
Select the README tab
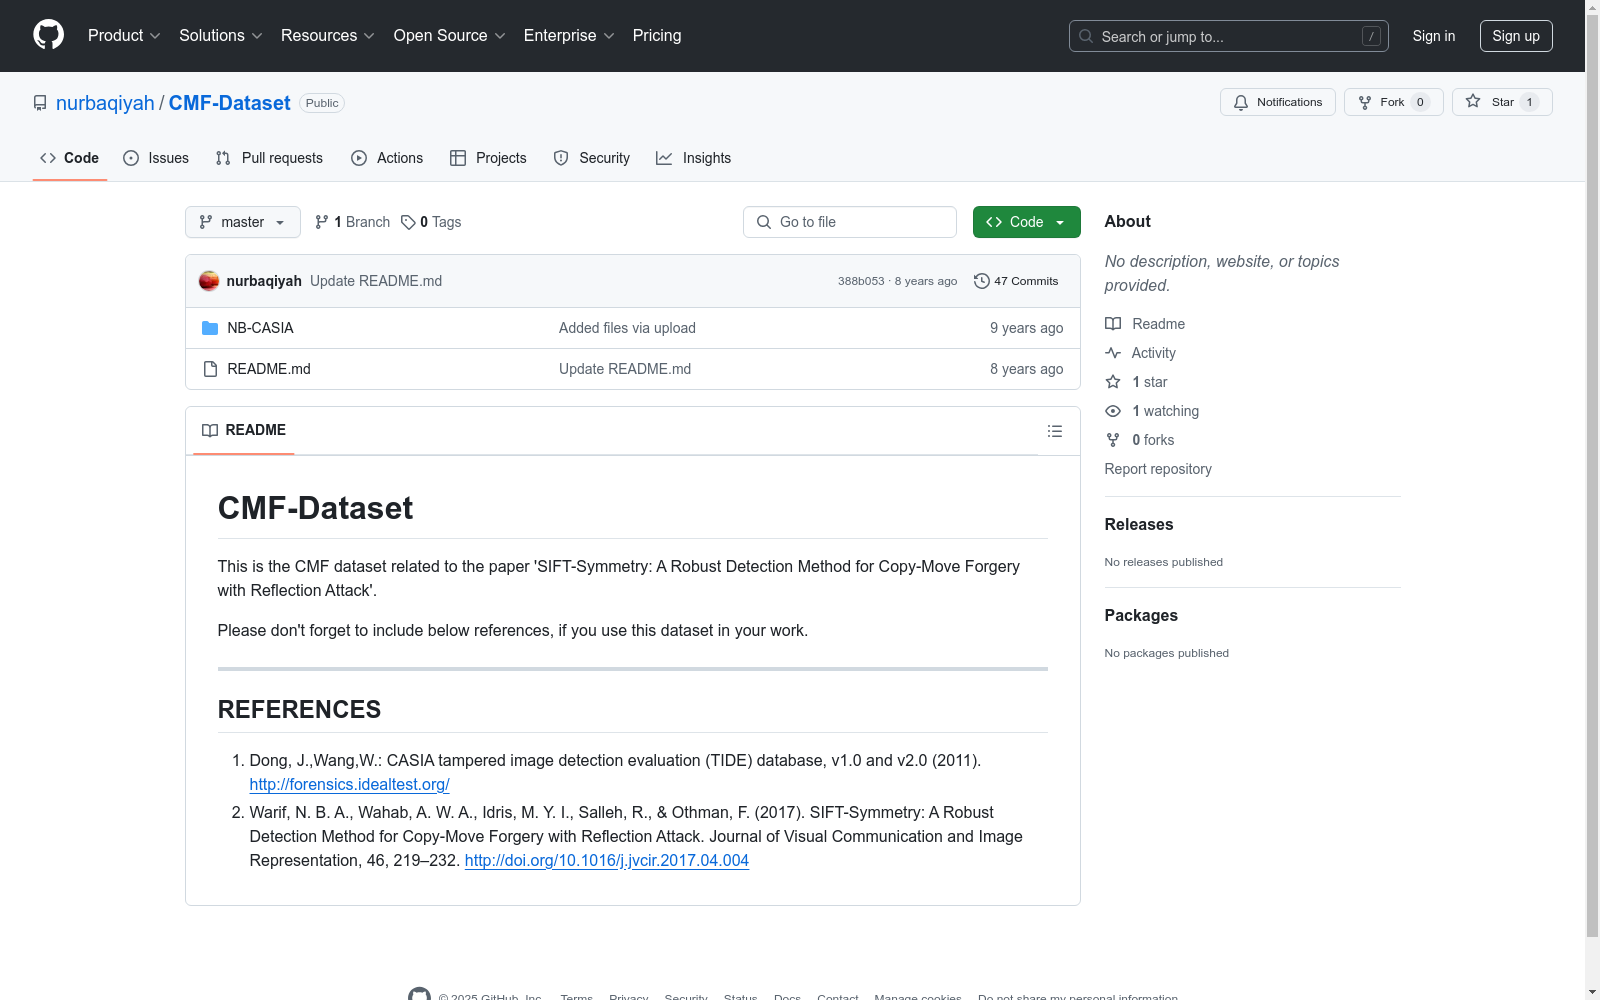pyautogui.click(x=244, y=430)
